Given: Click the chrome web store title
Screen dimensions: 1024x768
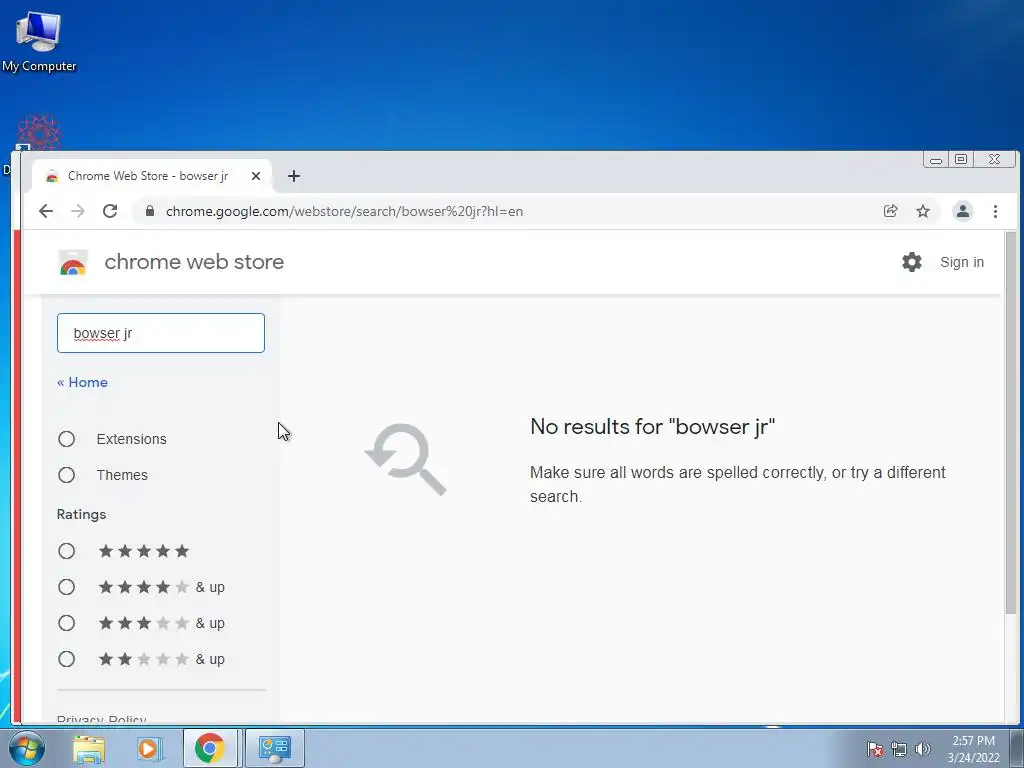Looking at the screenshot, I should tap(194, 262).
